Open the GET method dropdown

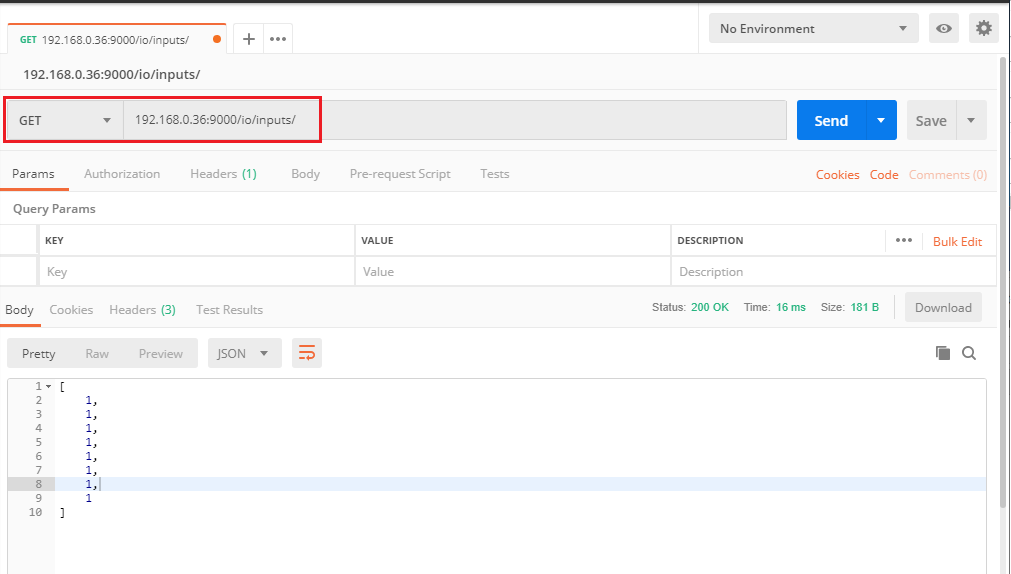tap(64, 120)
